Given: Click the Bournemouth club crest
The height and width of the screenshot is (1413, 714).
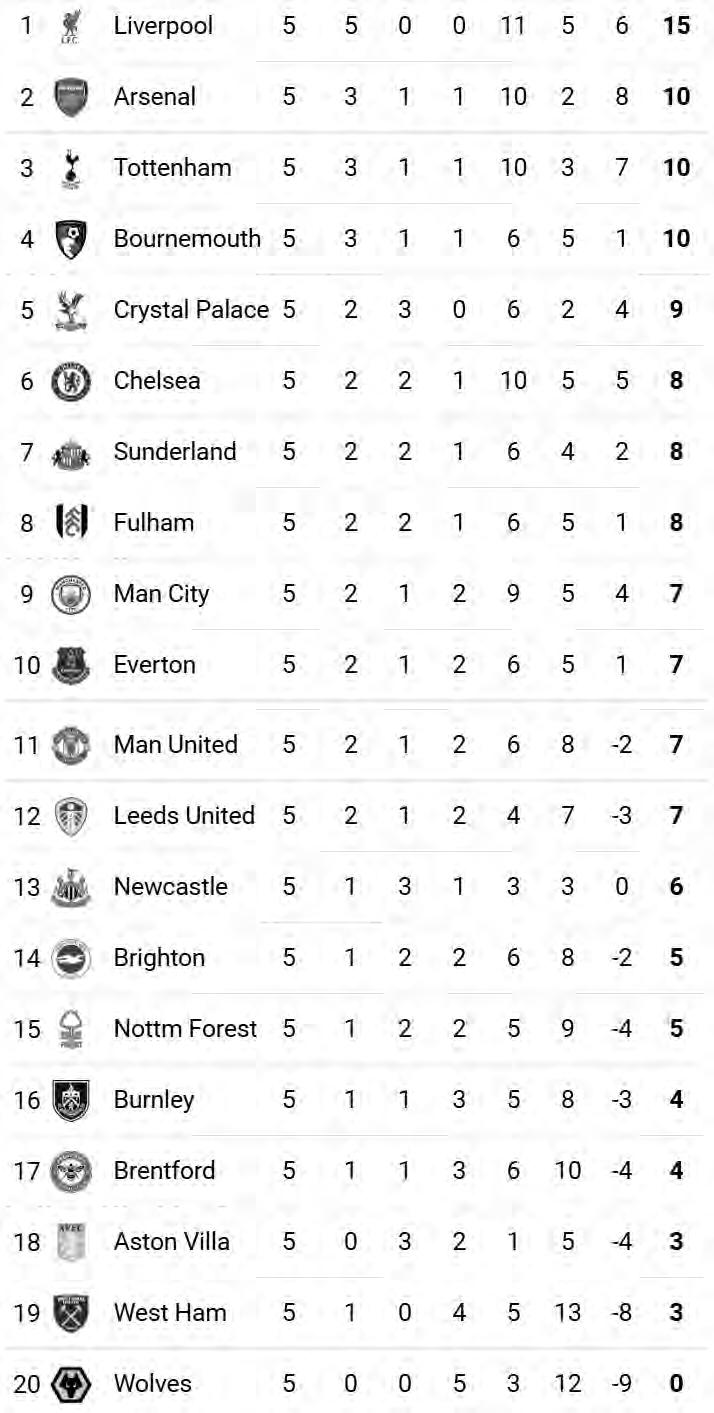Looking at the screenshot, I should tap(70, 239).
